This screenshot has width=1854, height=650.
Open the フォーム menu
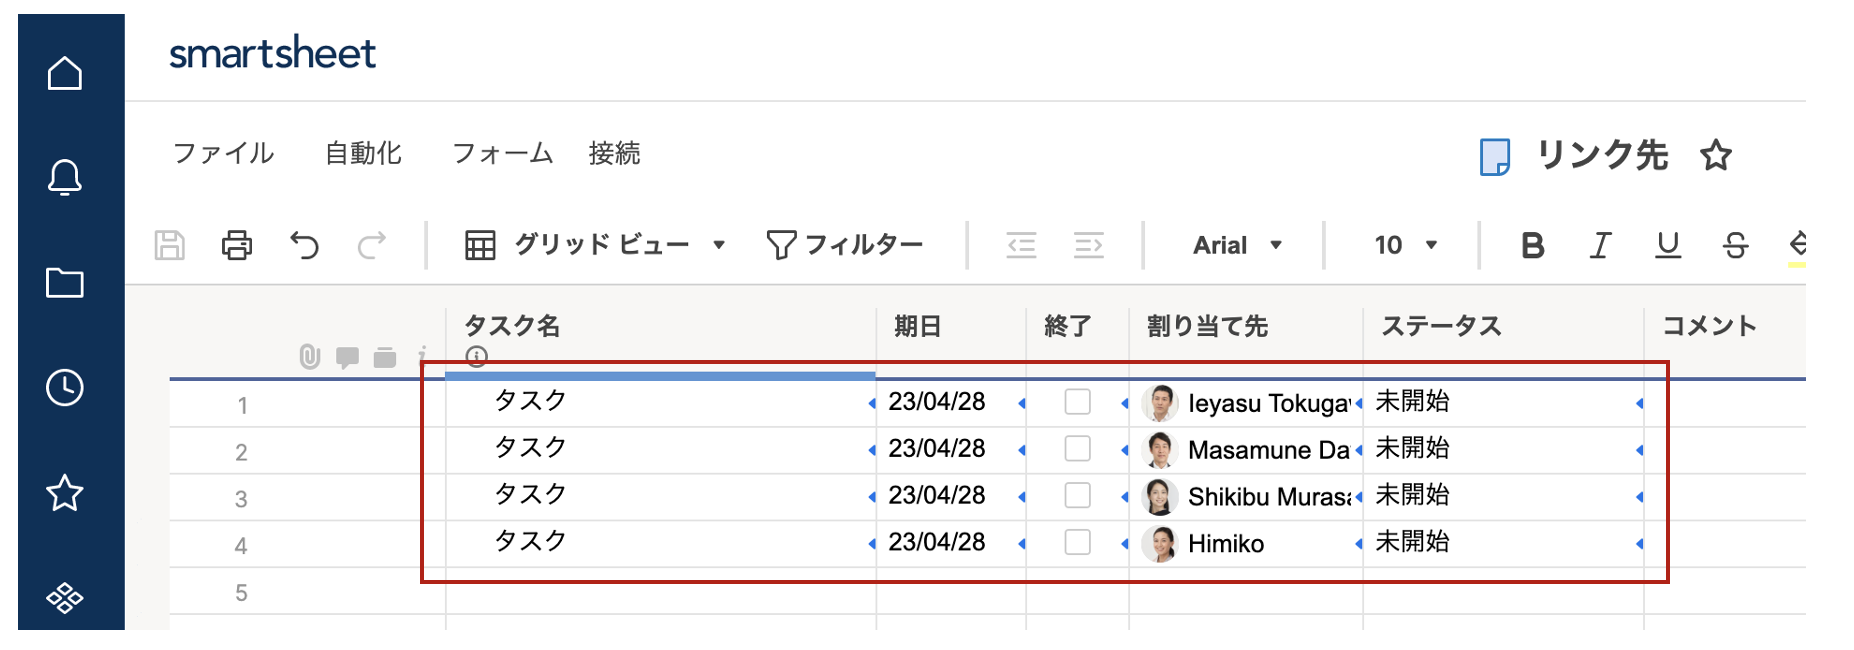(502, 153)
